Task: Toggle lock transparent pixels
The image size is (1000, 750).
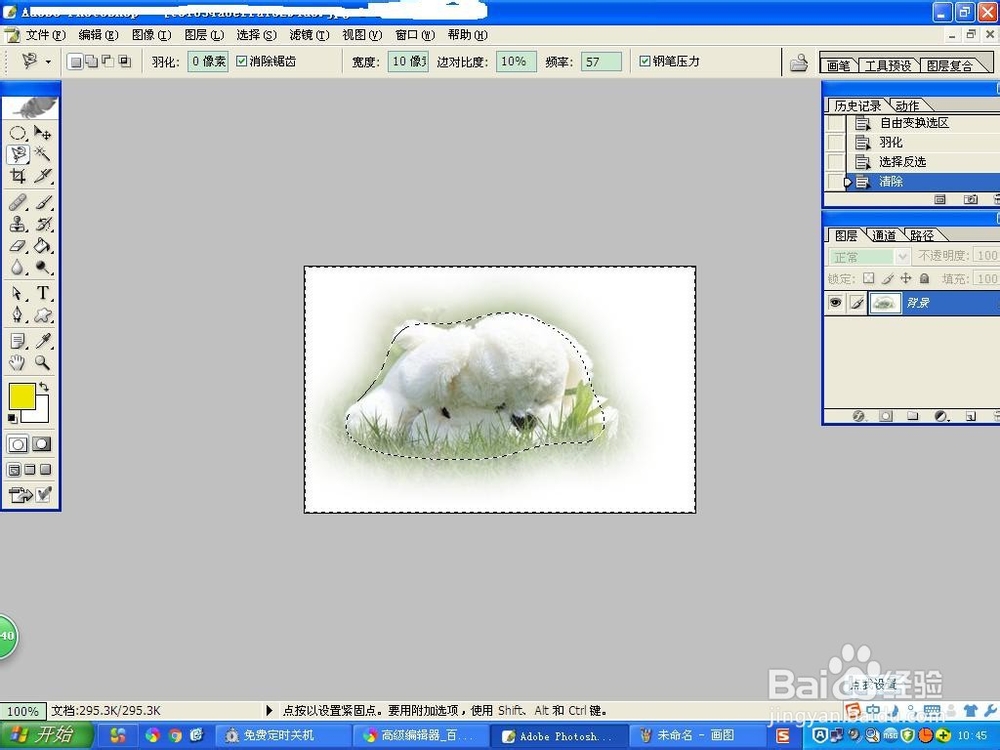Action: pyautogui.click(x=869, y=278)
